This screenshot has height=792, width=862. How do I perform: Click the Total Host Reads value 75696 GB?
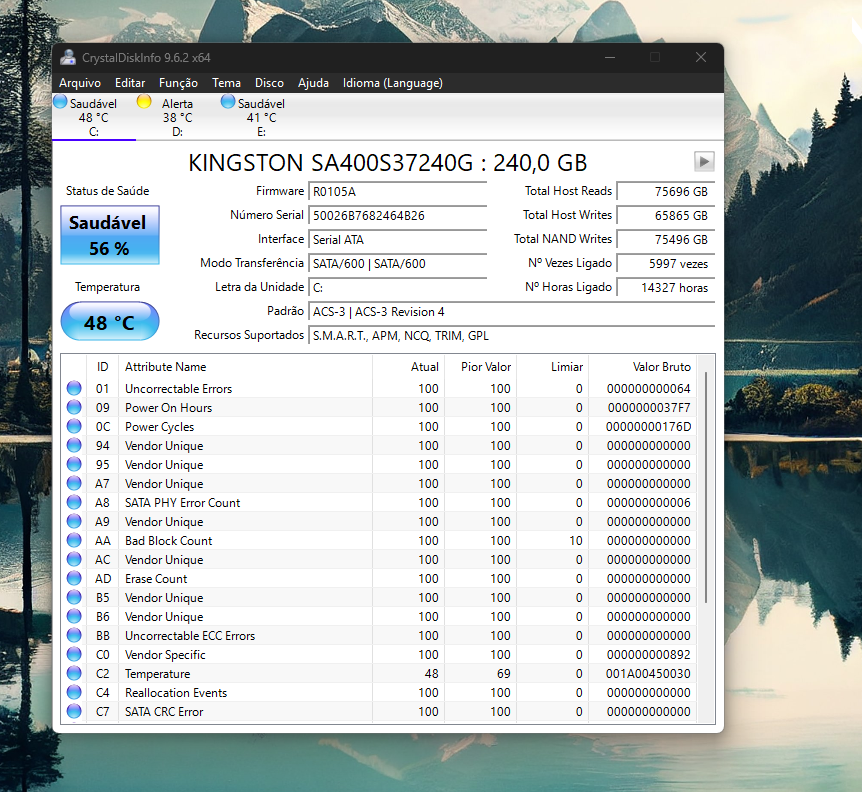(x=666, y=191)
